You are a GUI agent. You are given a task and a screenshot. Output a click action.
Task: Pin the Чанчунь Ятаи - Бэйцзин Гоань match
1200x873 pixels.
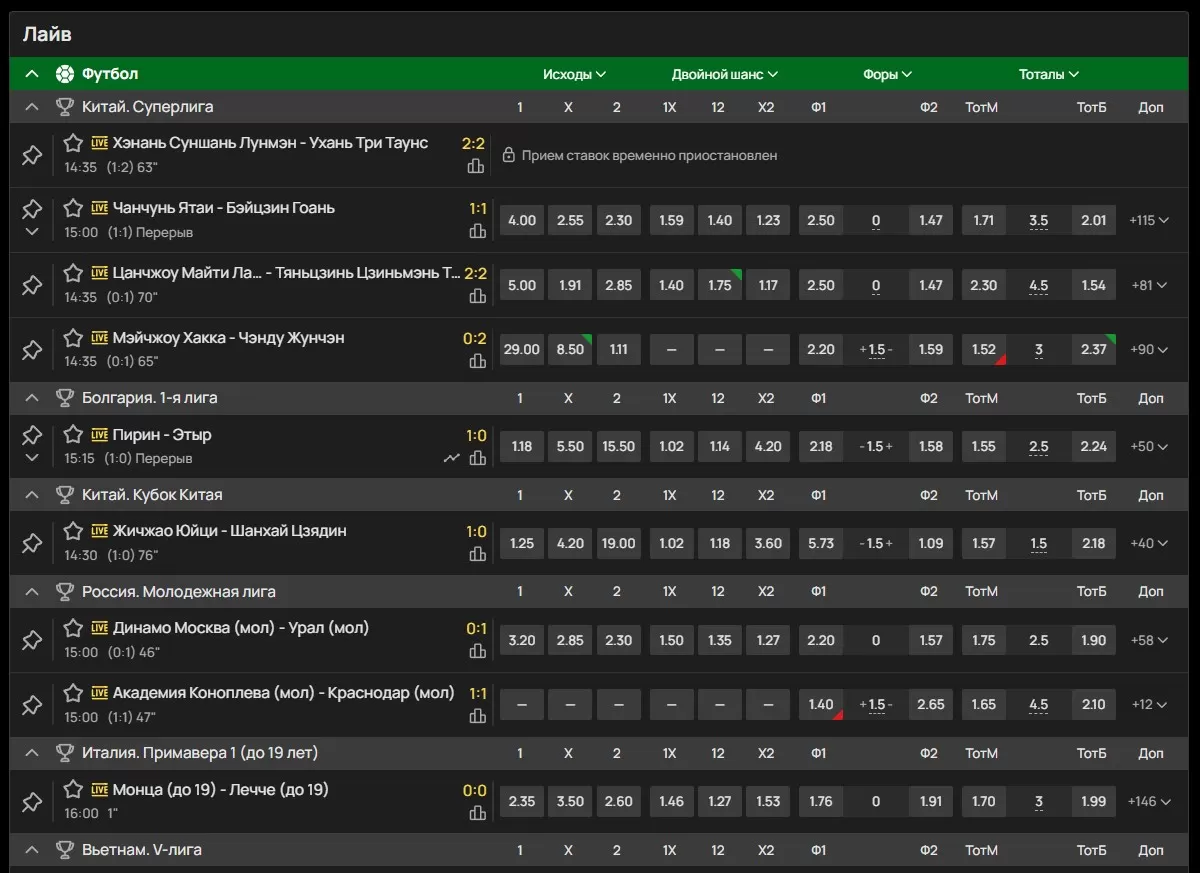coord(32,208)
